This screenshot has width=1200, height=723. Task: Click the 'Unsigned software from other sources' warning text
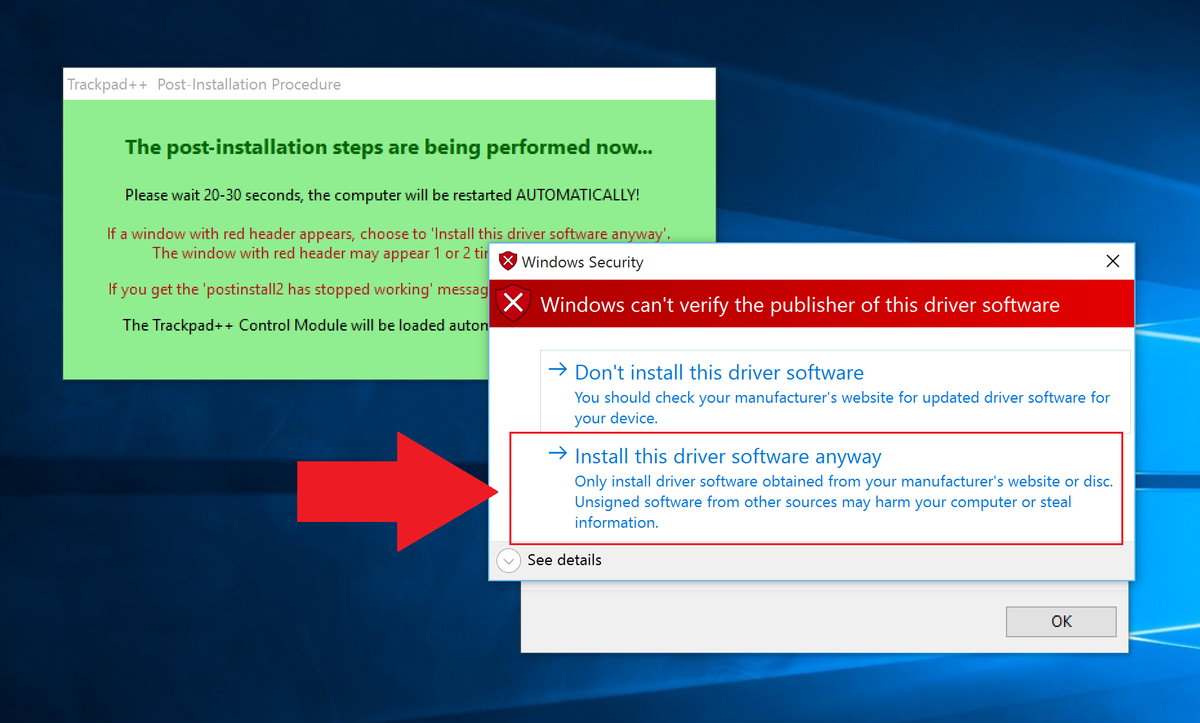pos(823,512)
